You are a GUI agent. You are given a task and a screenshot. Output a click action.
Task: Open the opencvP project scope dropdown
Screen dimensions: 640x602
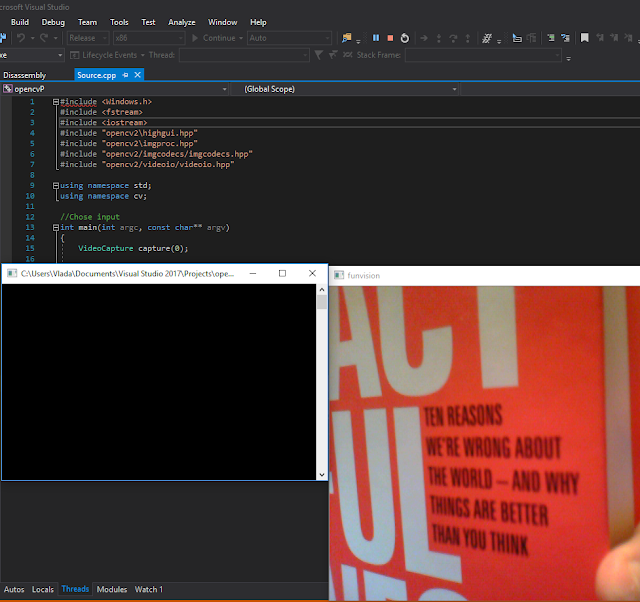tap(115, 89)
